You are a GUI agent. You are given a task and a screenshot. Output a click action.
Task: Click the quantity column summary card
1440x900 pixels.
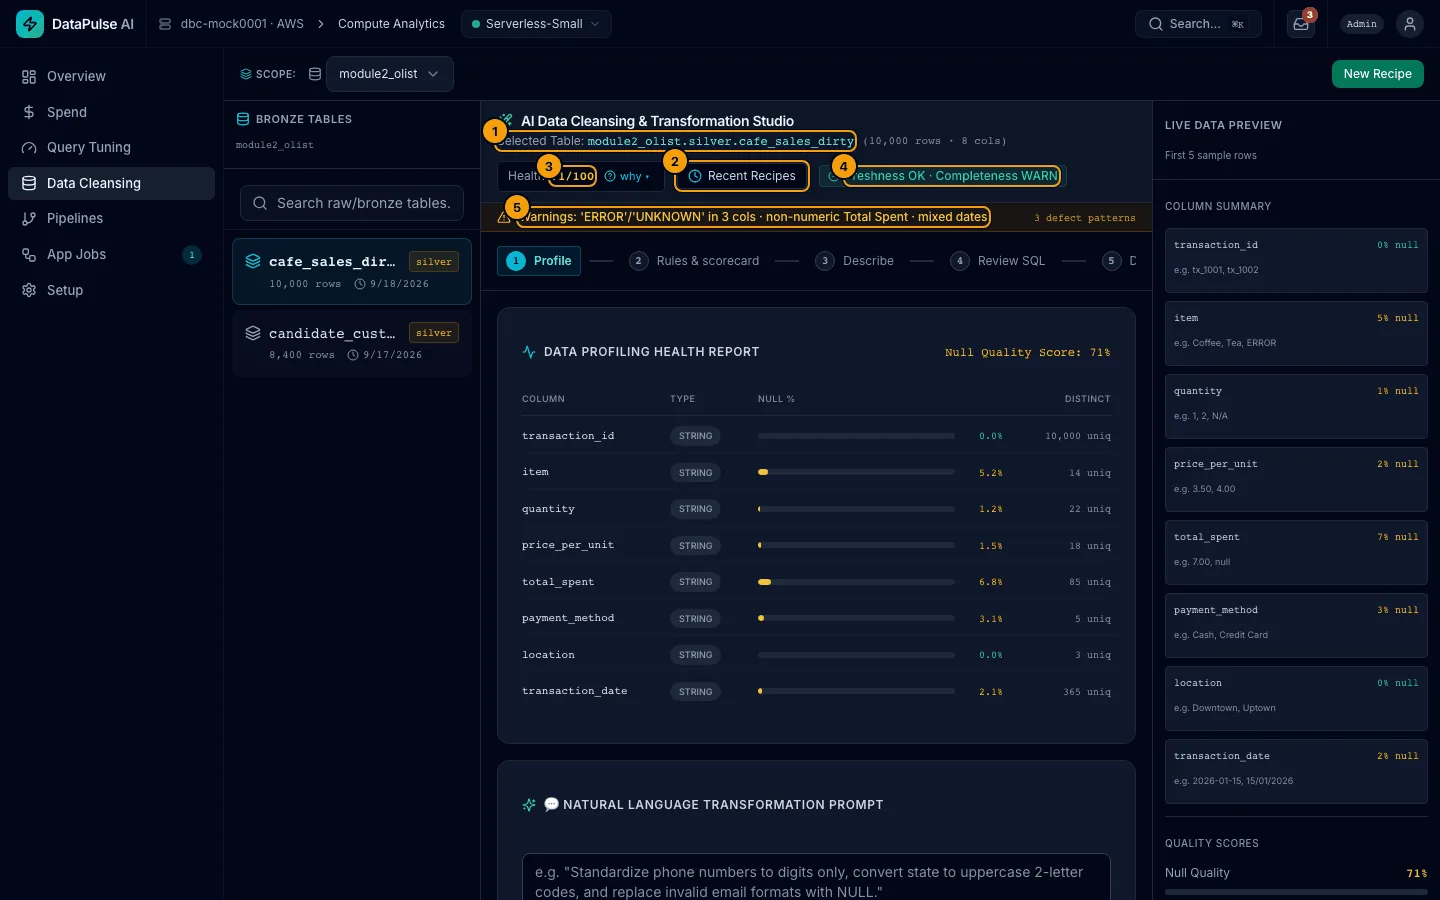pyautogui.click(x=1296, y=406)
